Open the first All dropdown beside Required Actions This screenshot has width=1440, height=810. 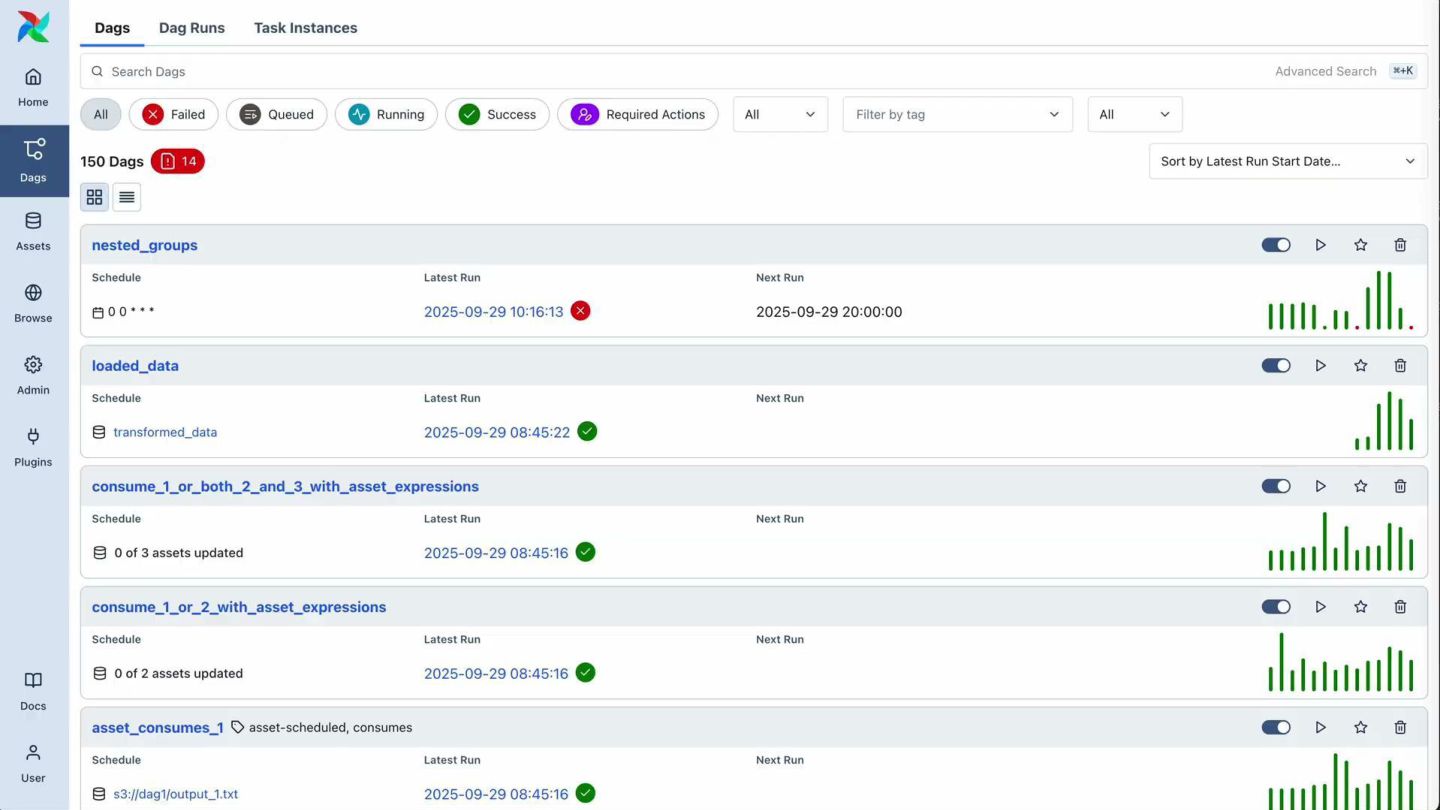(x=780, y=114)
